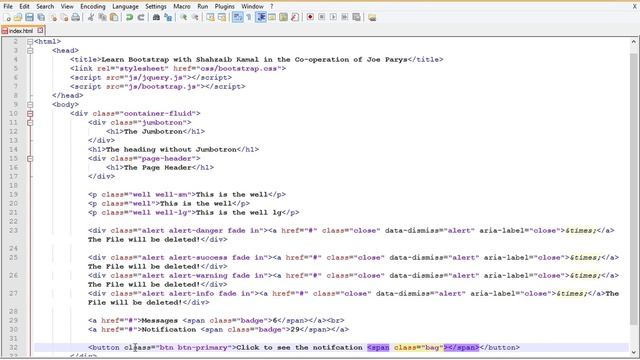The width and height of the screenshot is (640, 360).
Task: Open the Search menu
Action: [45, 7]
